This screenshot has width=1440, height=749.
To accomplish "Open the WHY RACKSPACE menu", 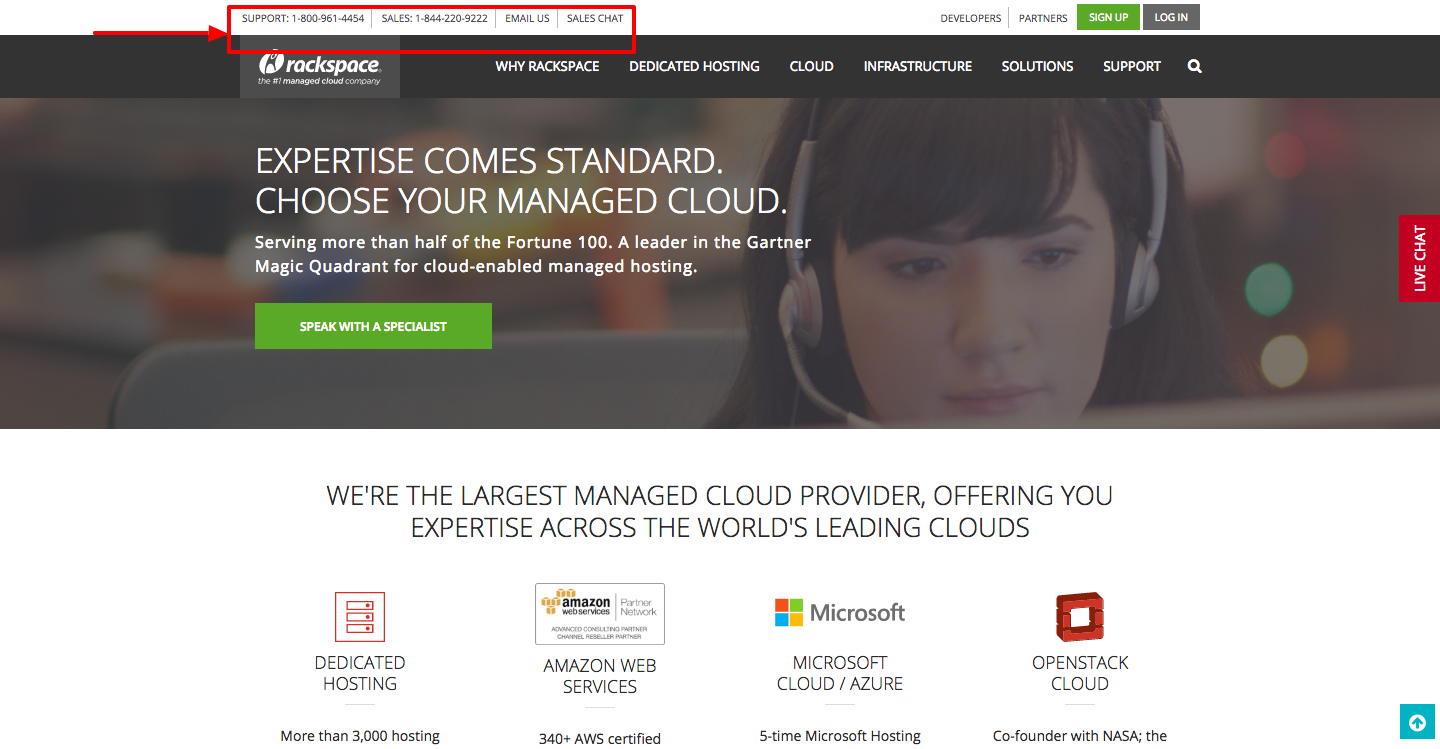I will click(547, 67).
